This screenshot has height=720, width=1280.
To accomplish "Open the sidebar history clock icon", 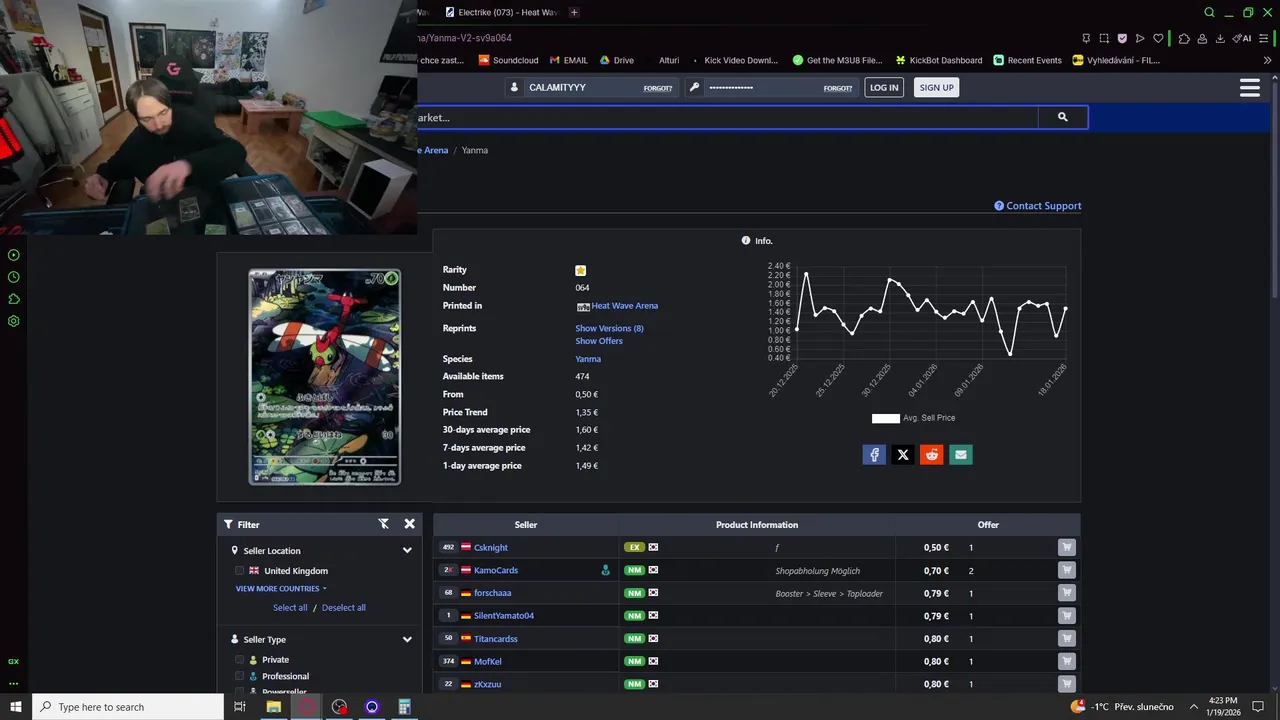I will 14,277.
